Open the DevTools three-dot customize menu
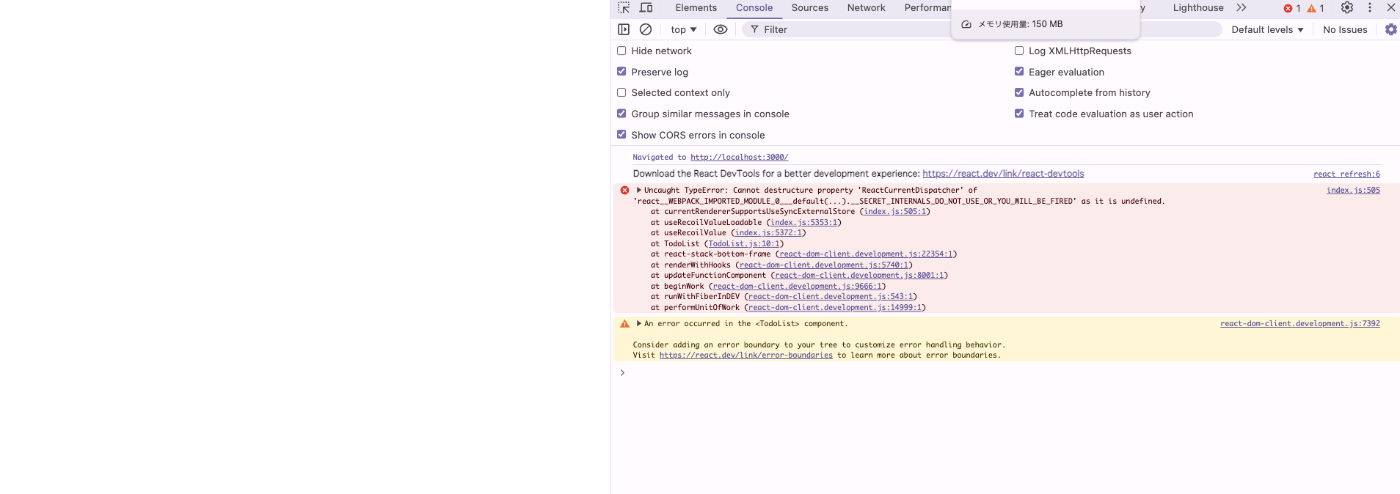This screenshot has height=494, width=1400. [1370, 8]
